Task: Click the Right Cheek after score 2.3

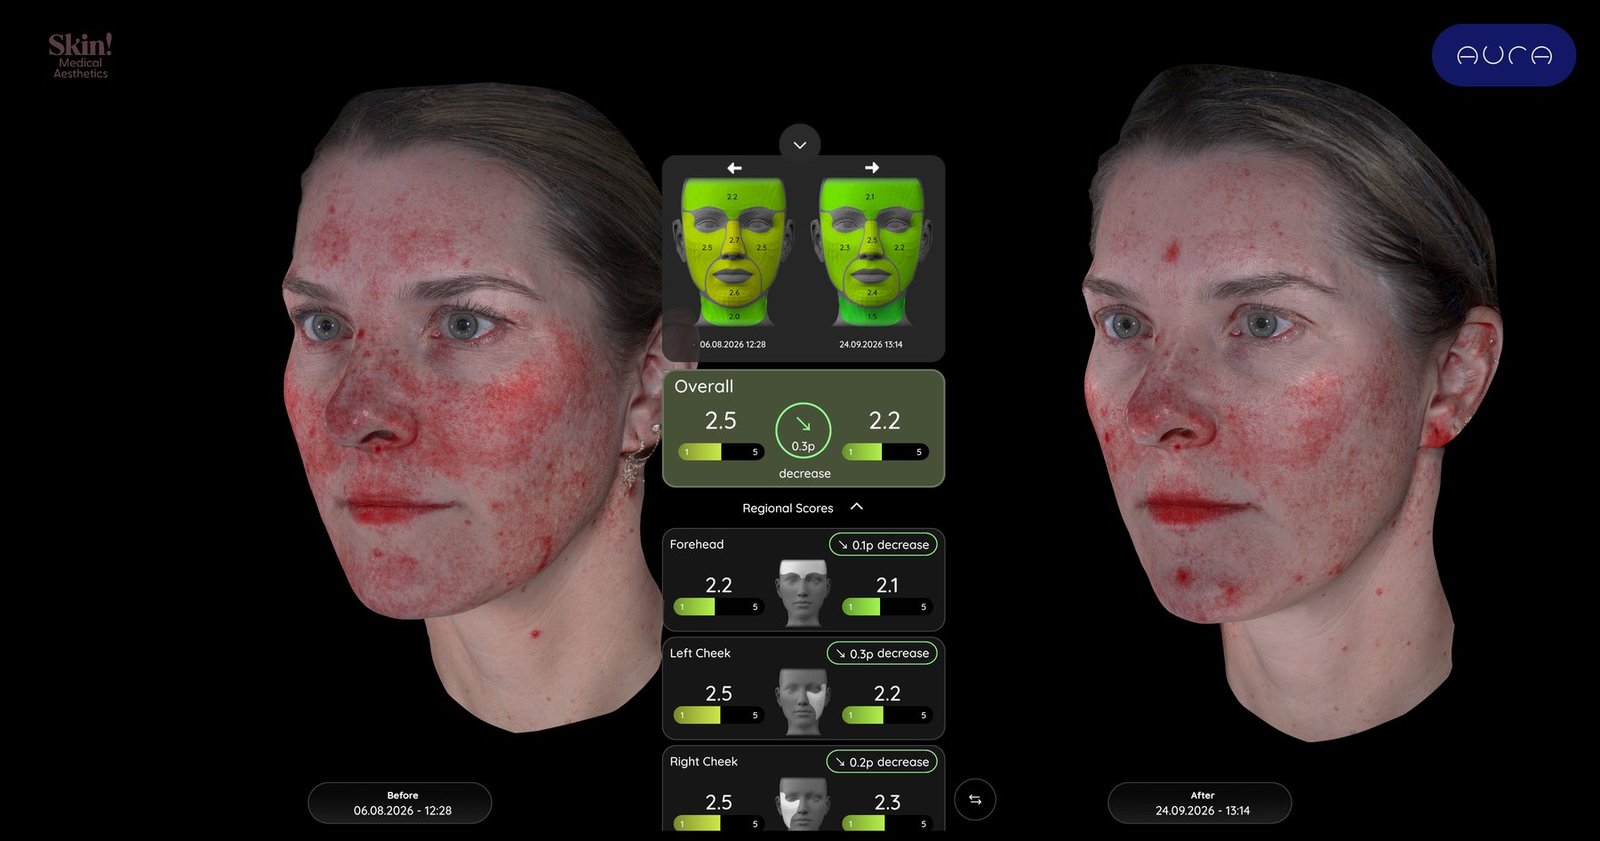Action: (887, 802)
